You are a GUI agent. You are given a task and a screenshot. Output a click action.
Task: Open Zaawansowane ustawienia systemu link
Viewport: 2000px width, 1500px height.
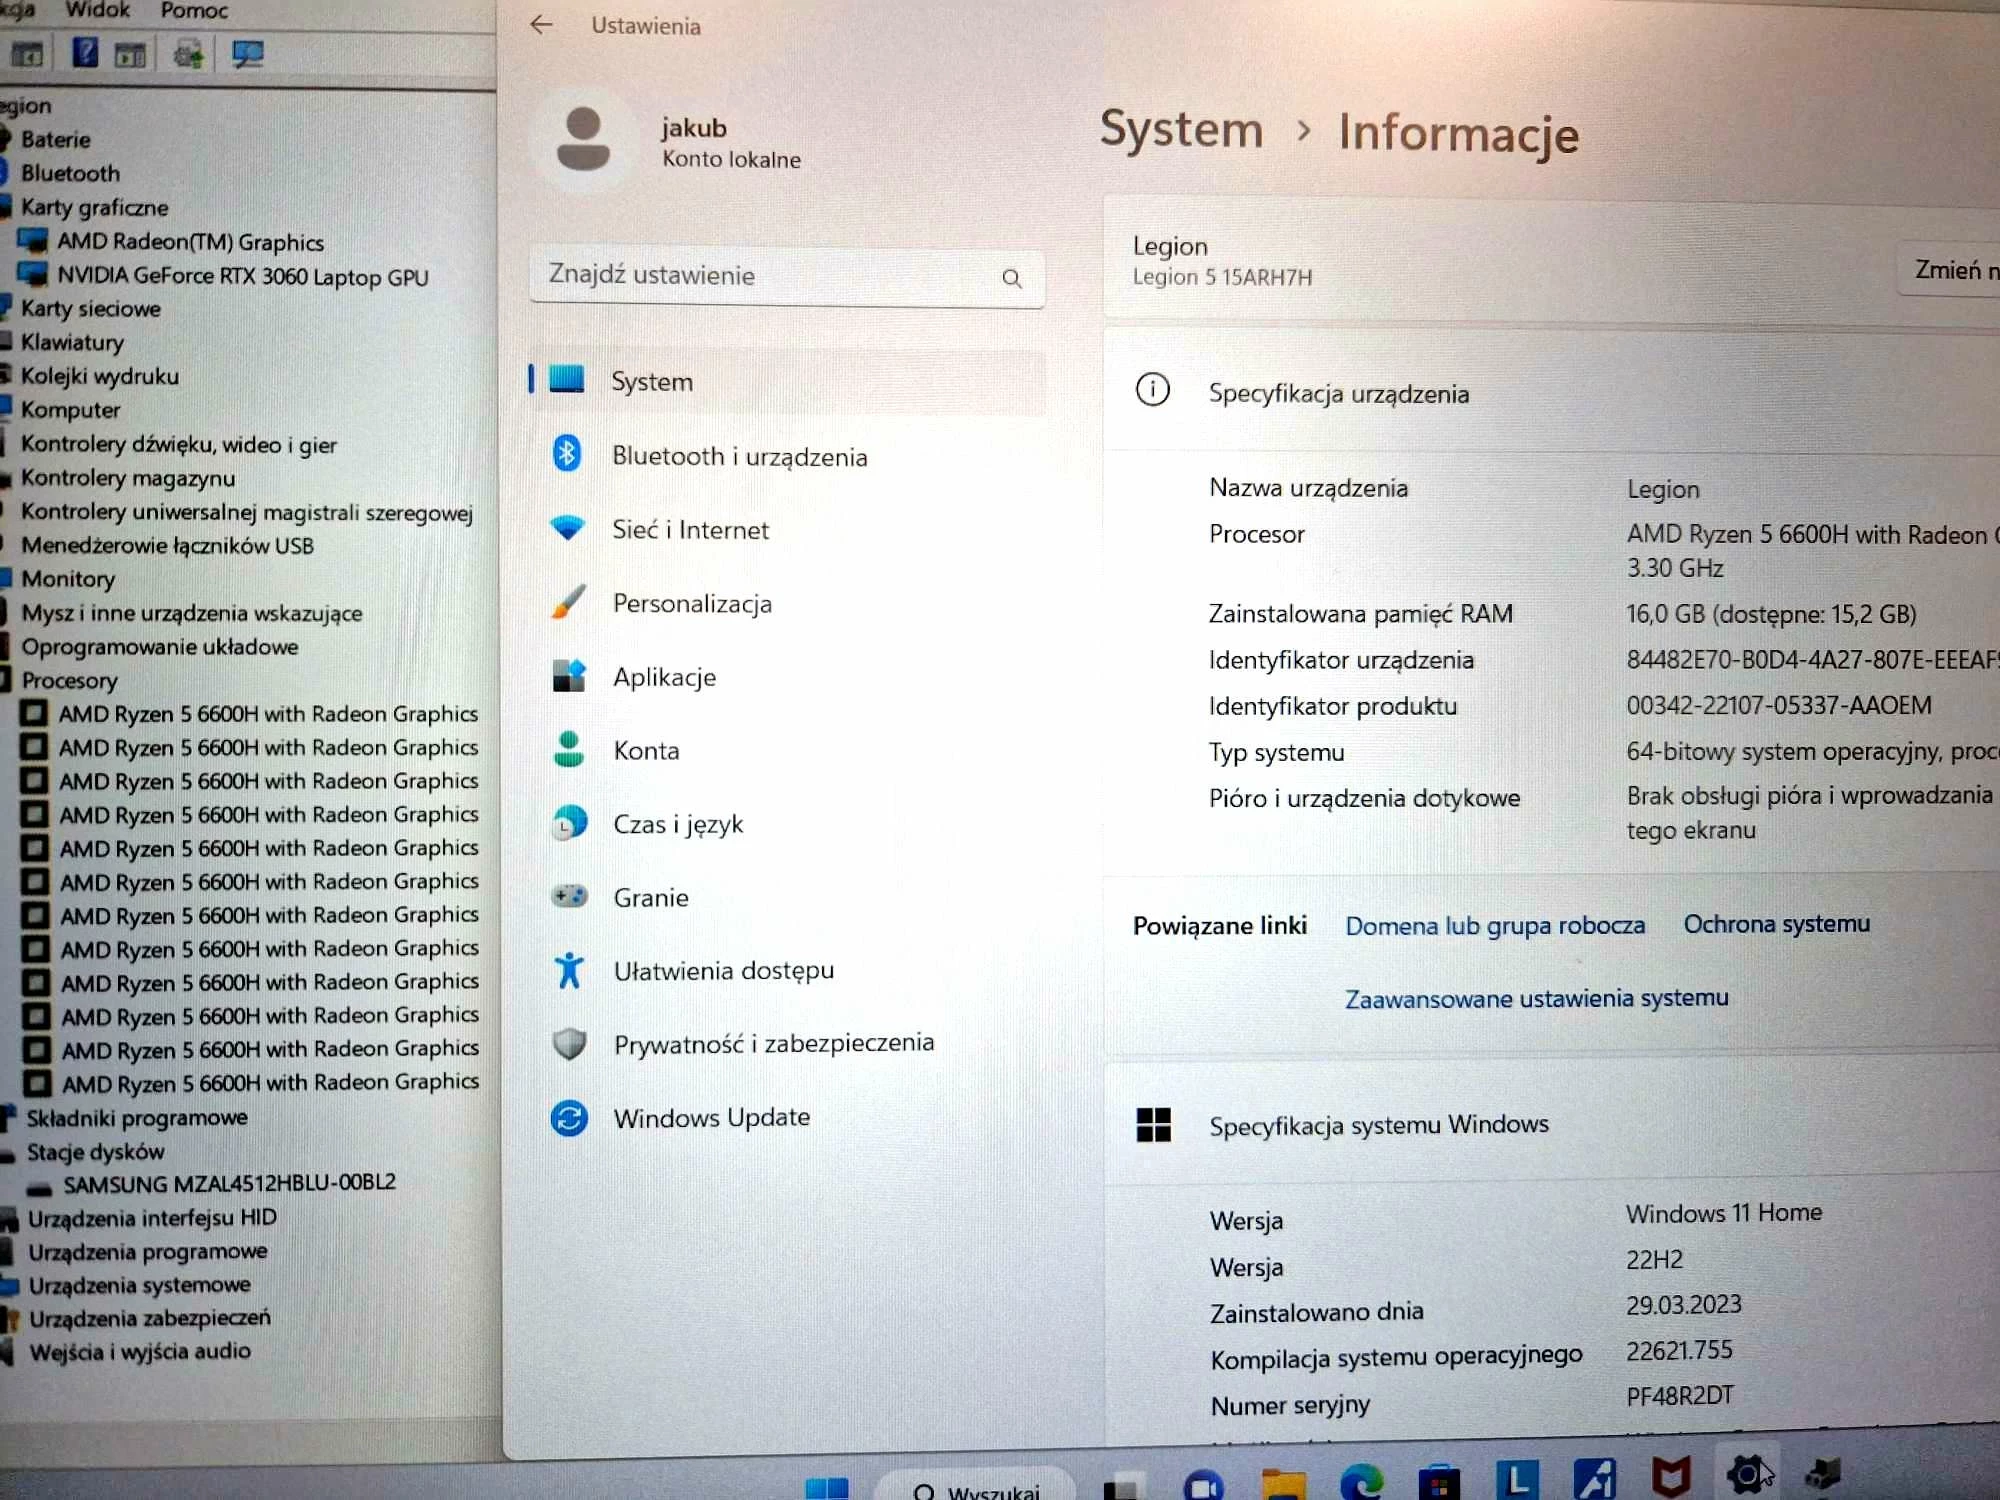click(x=1536, y=999)
